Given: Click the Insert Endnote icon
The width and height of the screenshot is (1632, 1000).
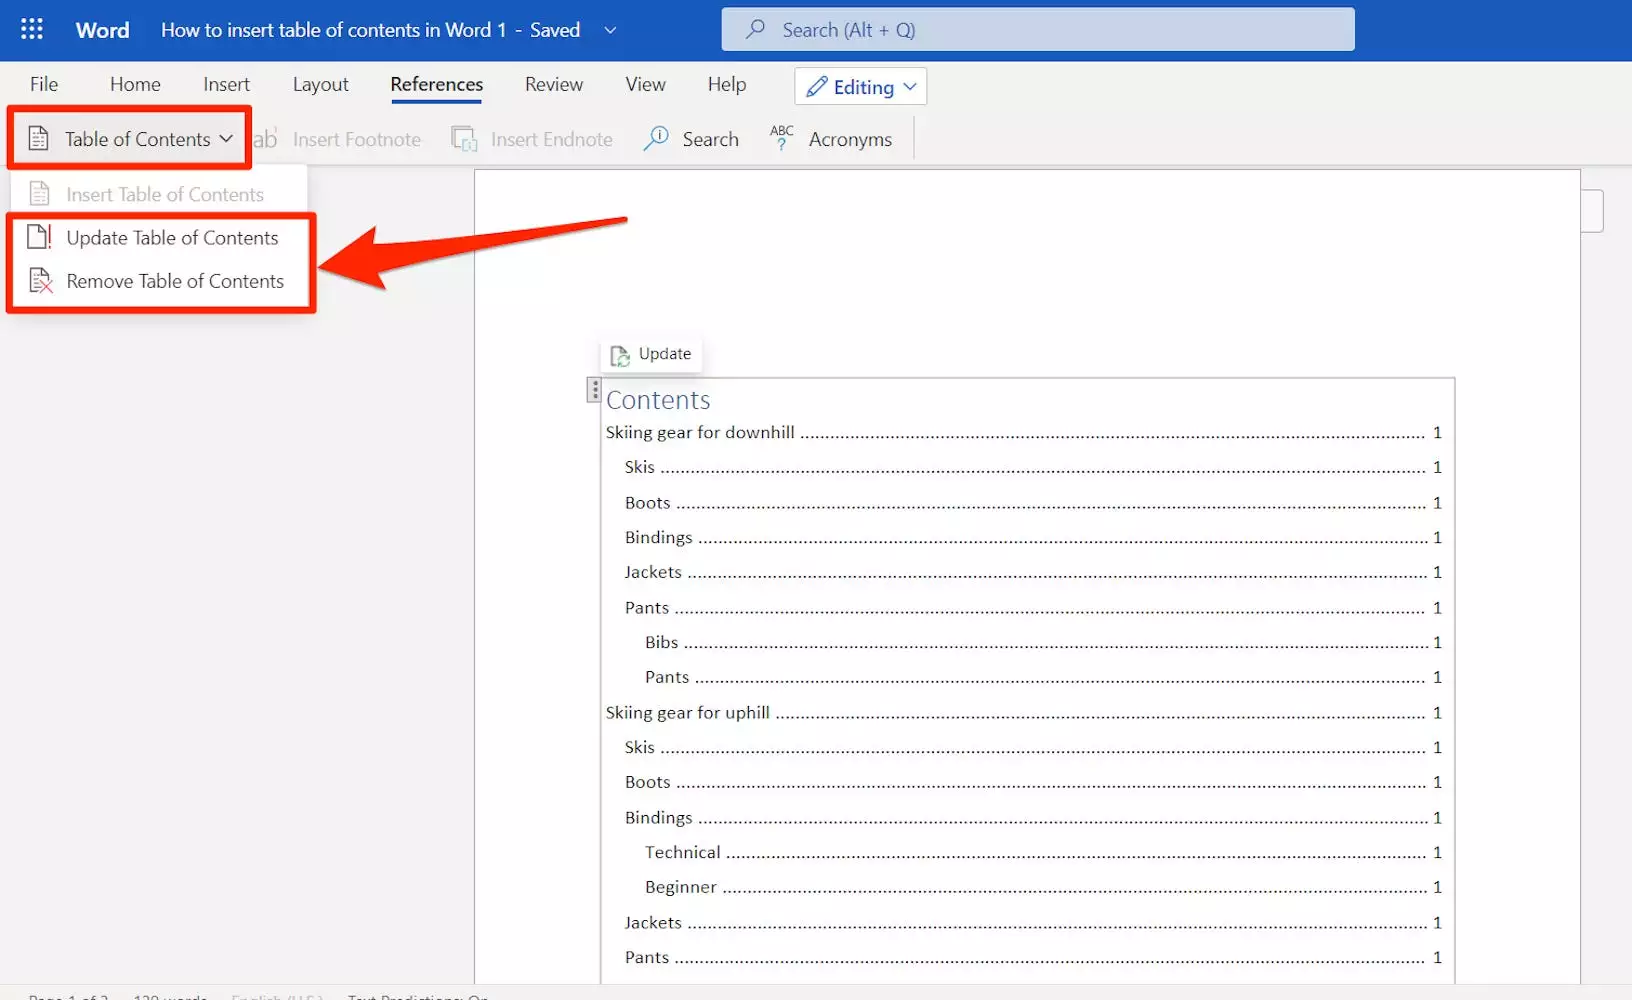Looking at the screenshot, I should coord(464,139).
